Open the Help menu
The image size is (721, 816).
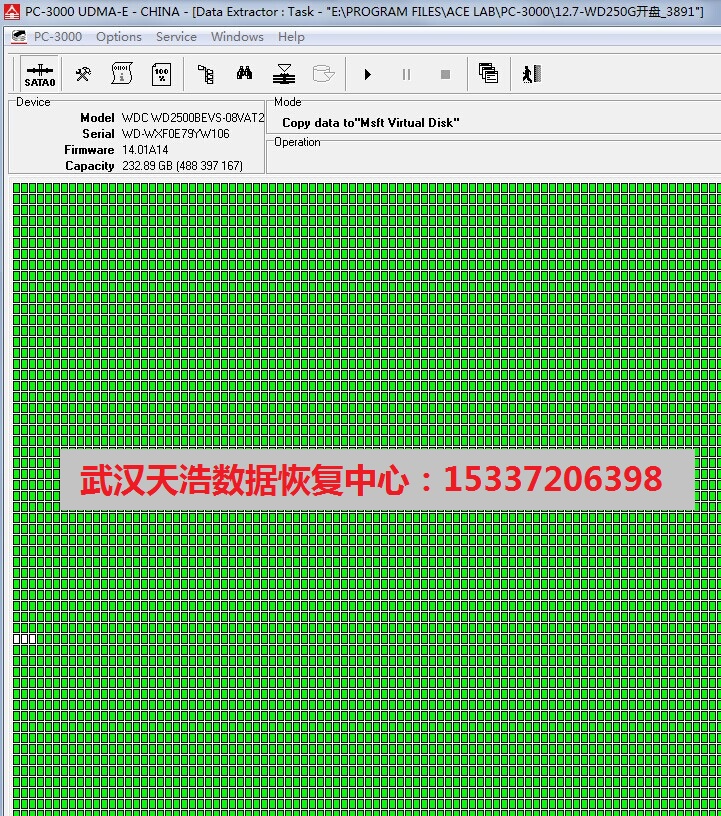[291, 37]
